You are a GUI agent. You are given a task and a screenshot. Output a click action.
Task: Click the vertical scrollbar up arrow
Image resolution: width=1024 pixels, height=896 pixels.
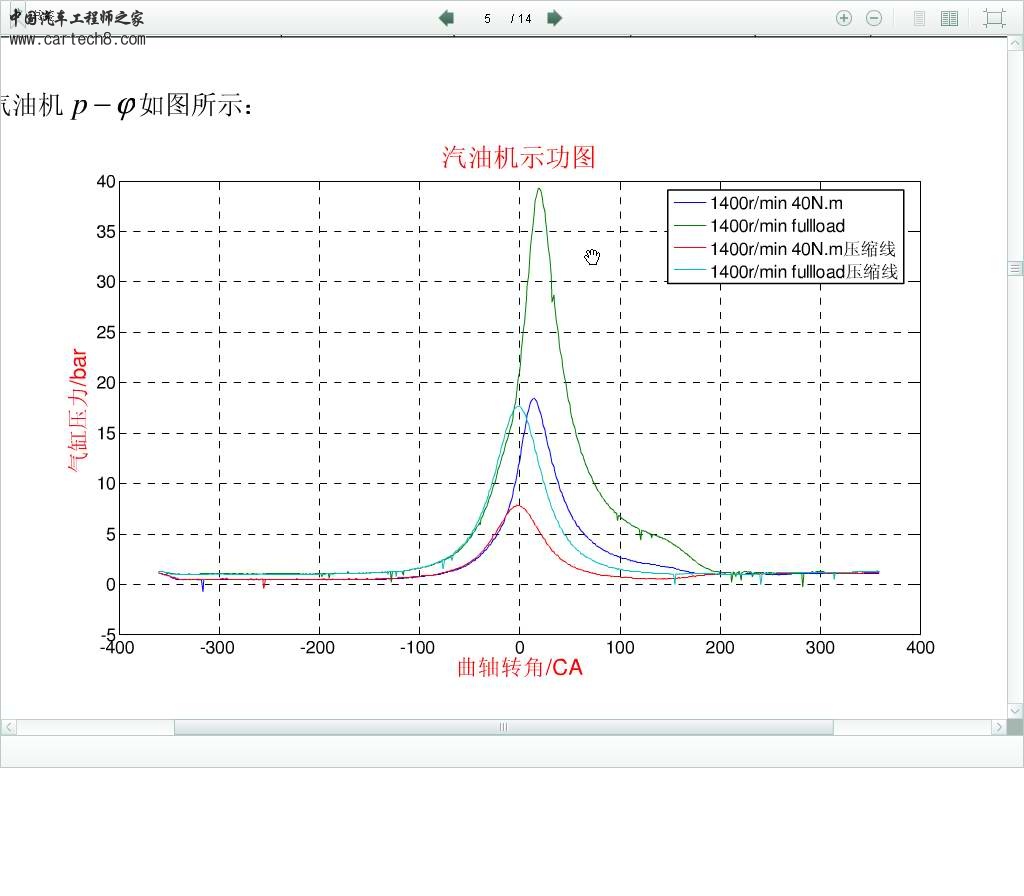1015,44
